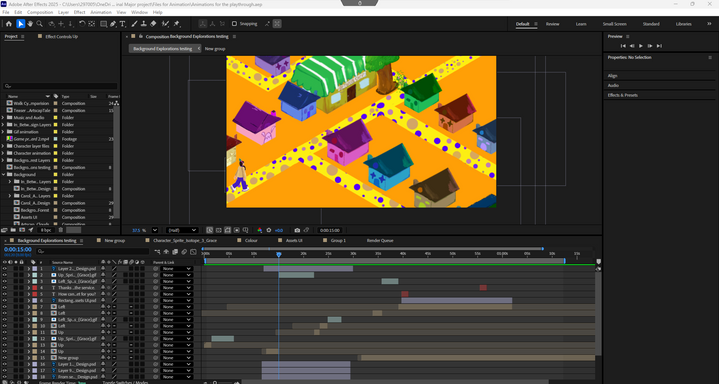Hide layer 6 Rectangle assets UI.psd
This screenshot has height=384, width=719.
5,301
